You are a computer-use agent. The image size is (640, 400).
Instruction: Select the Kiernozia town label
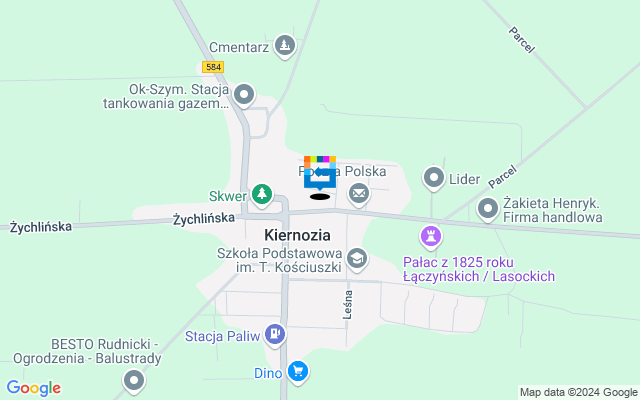[297, 235]
